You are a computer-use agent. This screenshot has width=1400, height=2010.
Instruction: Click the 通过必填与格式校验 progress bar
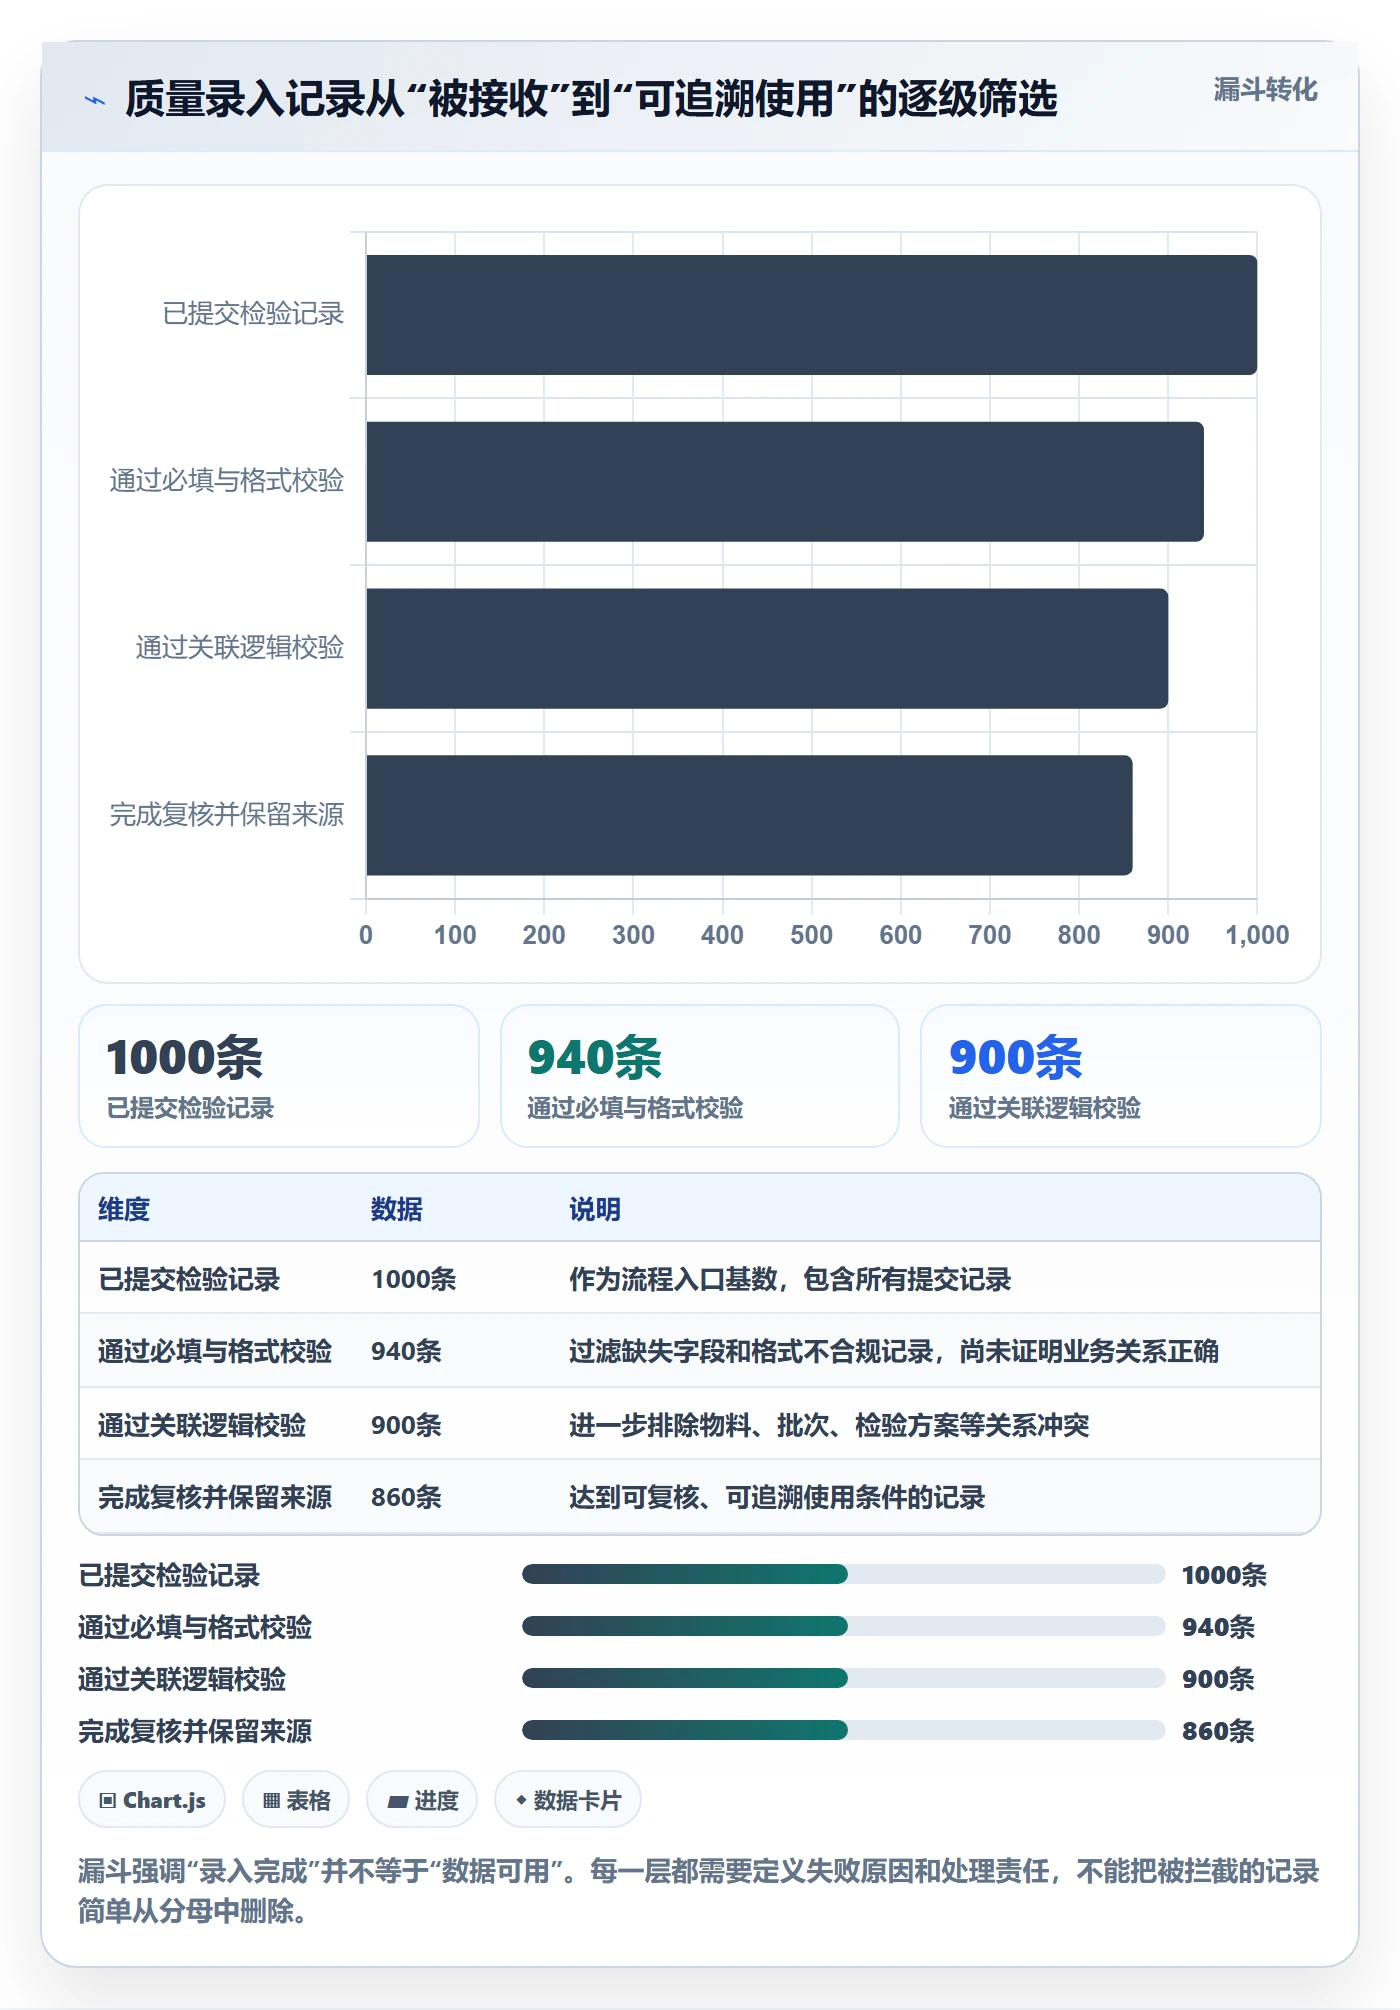(843, 1626)
